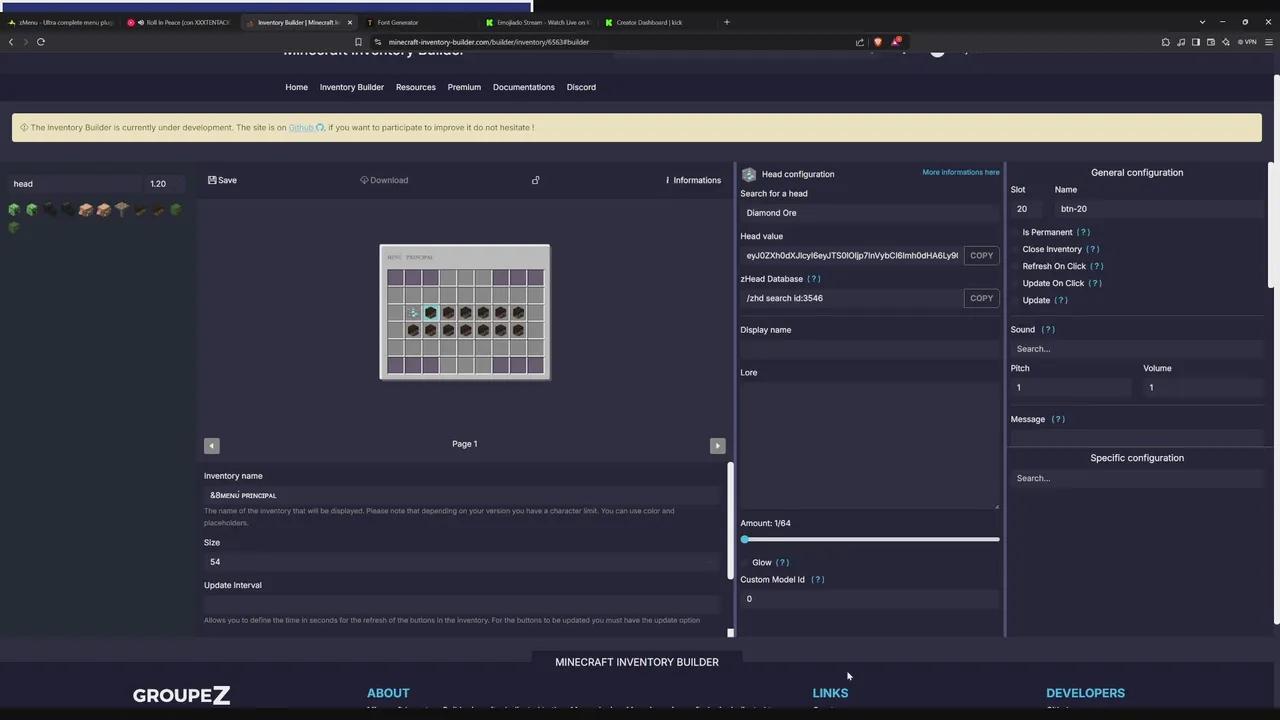Screen dimensions: 1280x720
Task: Open the version 1.20 dropdown
Action: [165, 184]
